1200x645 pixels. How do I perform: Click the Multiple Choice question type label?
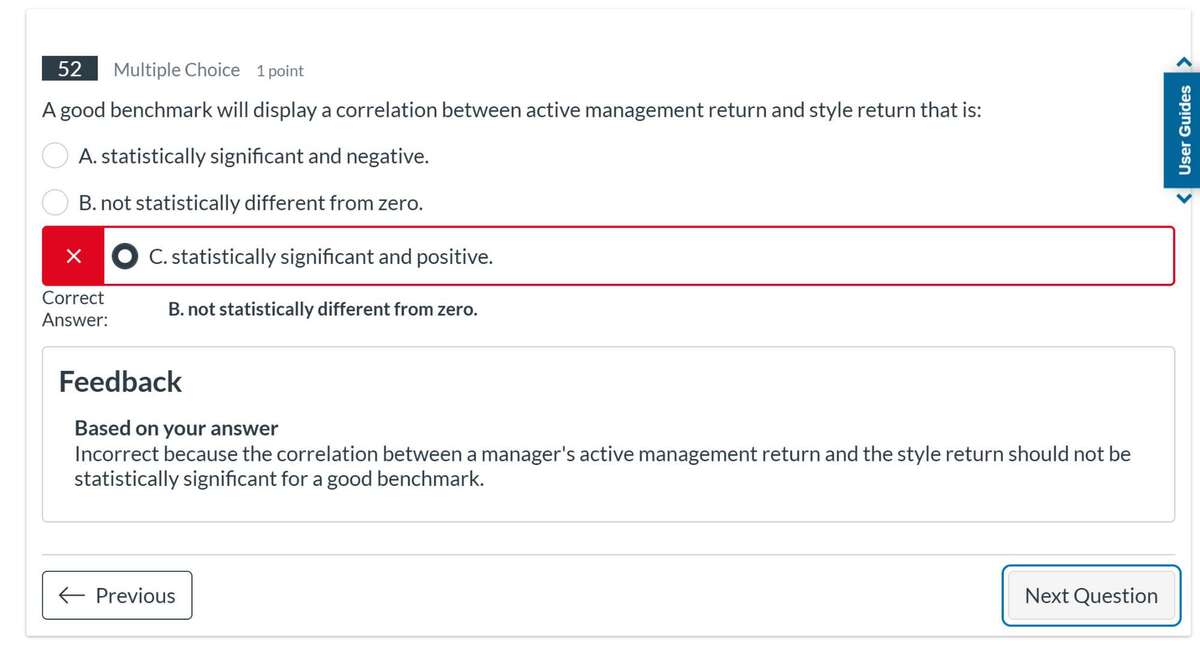[177, 70]
